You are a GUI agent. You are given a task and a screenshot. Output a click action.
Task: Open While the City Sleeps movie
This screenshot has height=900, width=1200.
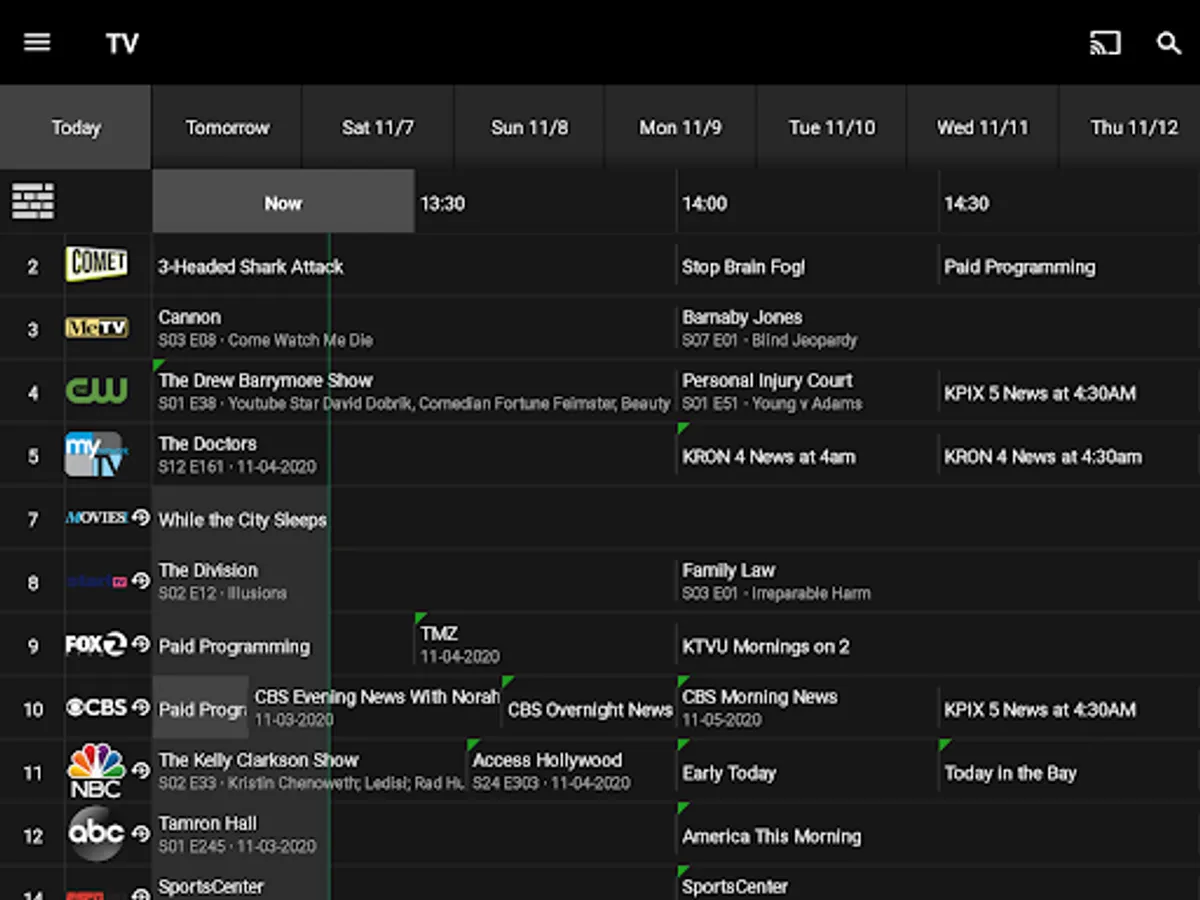coord(676,519)
